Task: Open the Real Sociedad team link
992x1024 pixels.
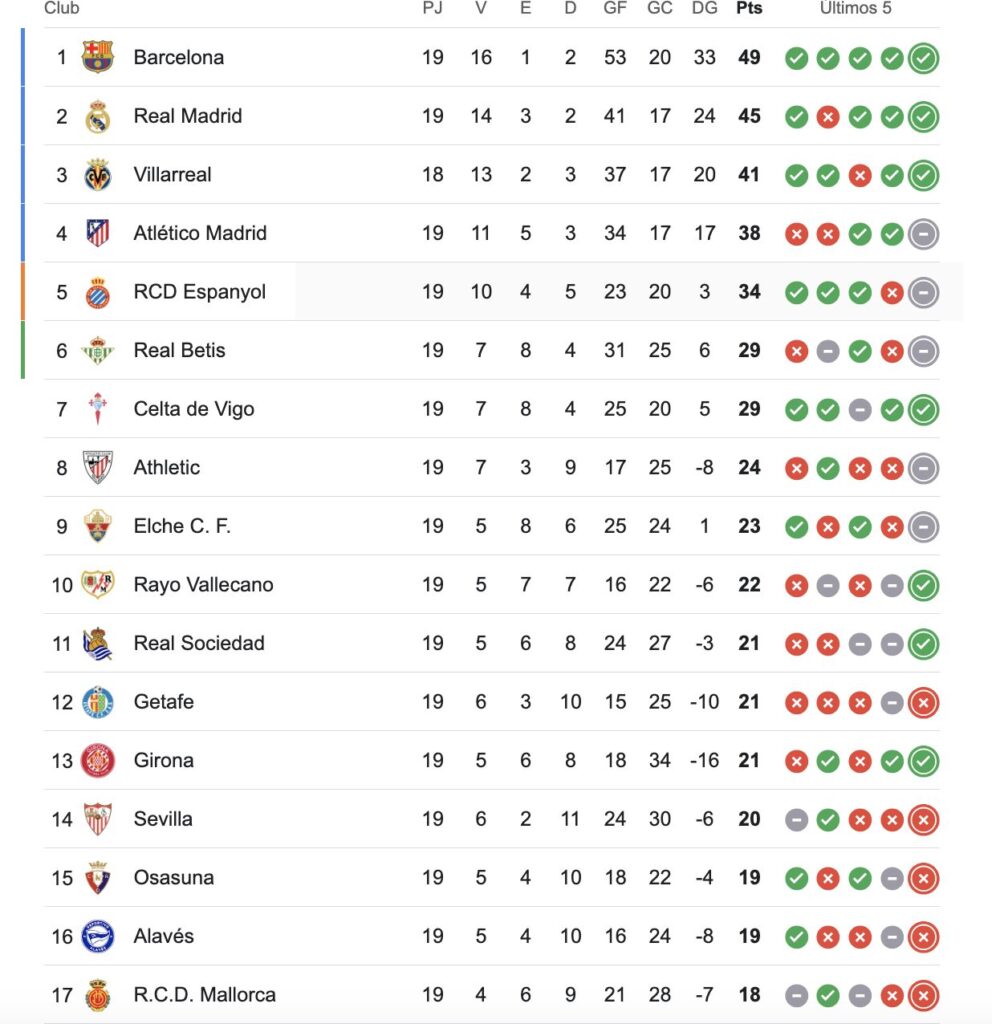Action: click(x=199, y=643)
